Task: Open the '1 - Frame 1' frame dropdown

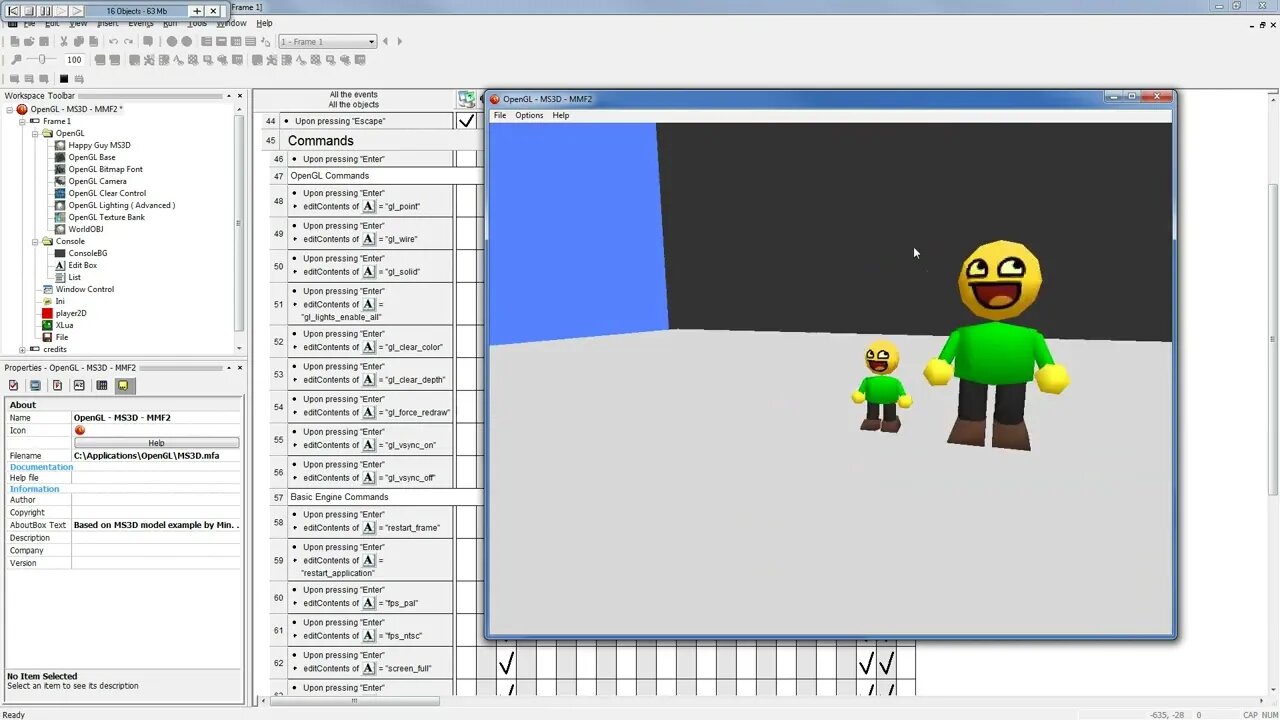Action: pyautogui.click(x=327, y=42)
